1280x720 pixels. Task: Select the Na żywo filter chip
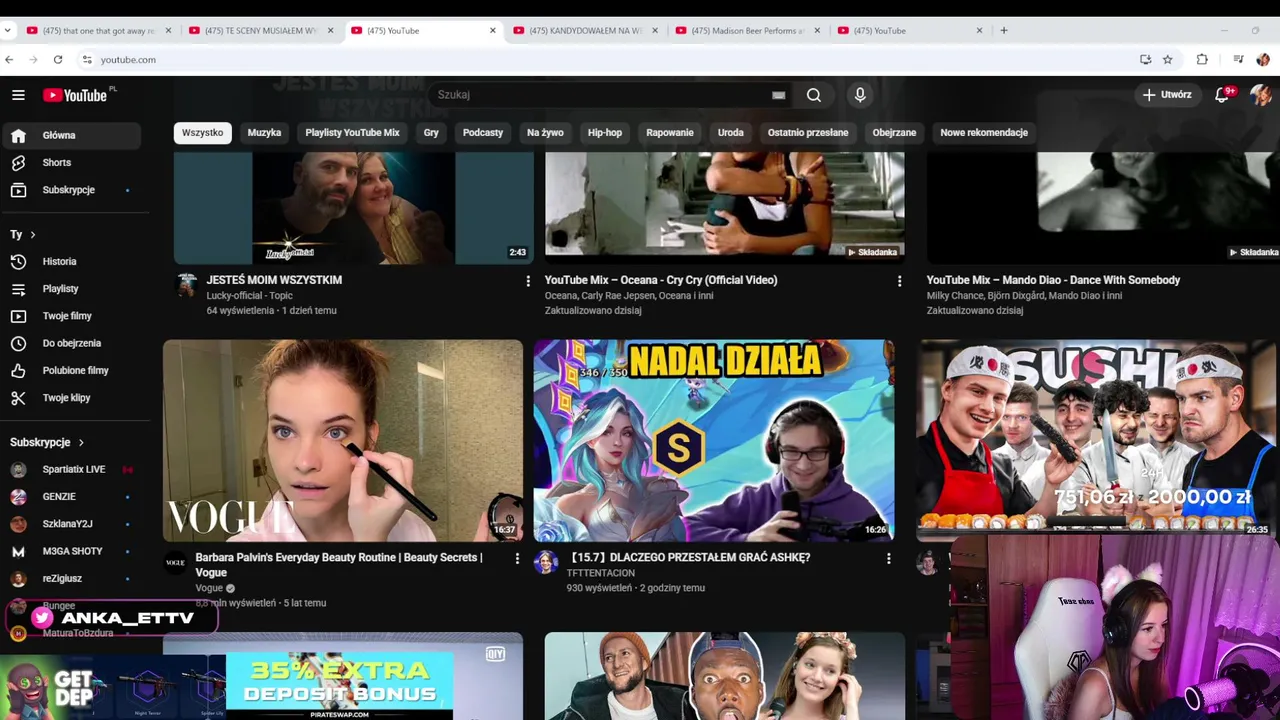pyautogui.click(x=545, y=132)
